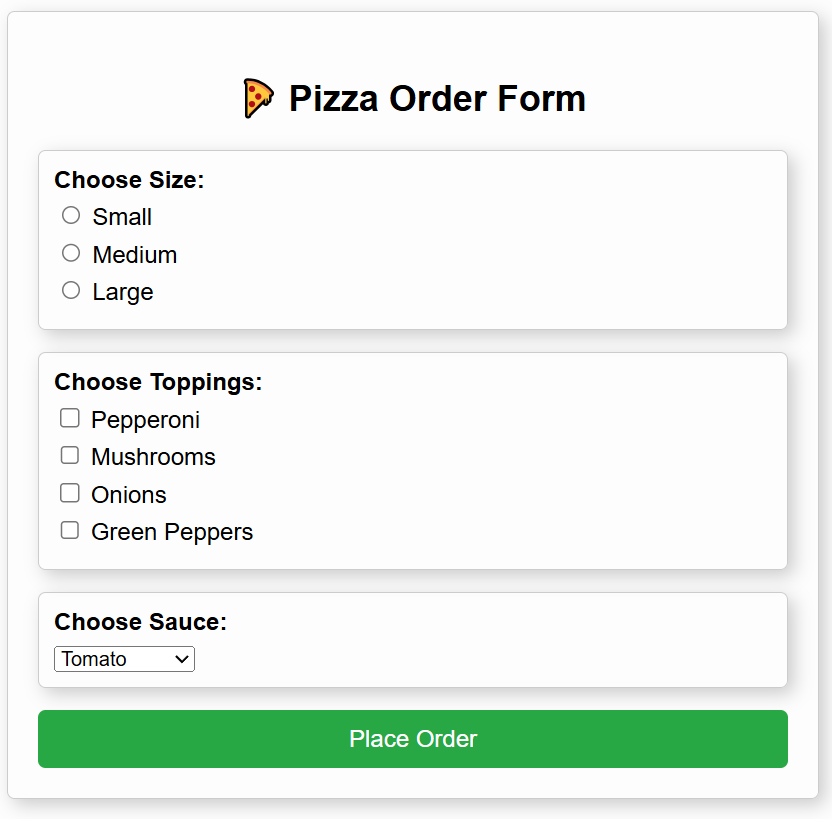Screen dimensions: 832x819
Task: Click the Small text label
Action: [122, 217]
